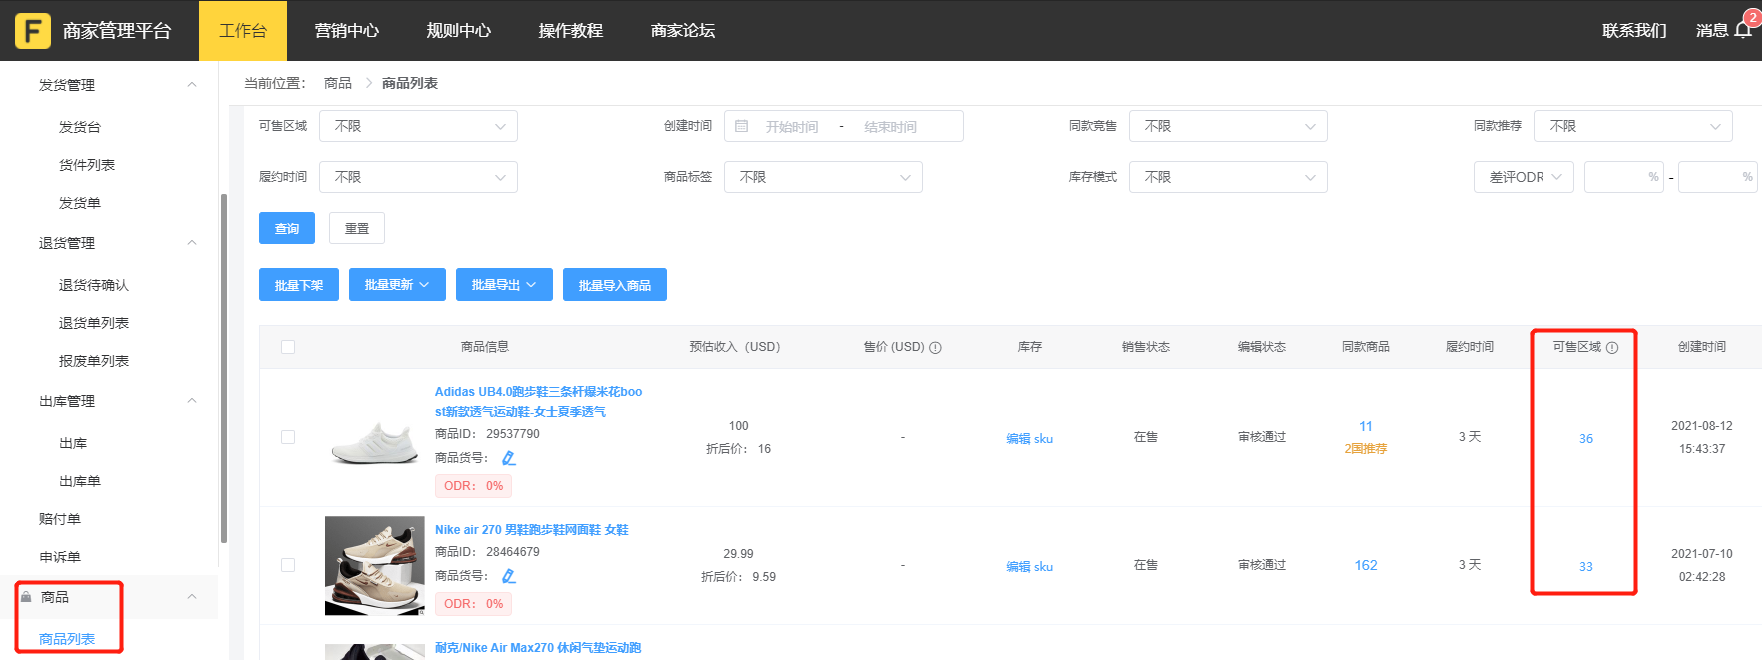Click 编辑 sku link for Adidas product

[x=1029, y=438]
